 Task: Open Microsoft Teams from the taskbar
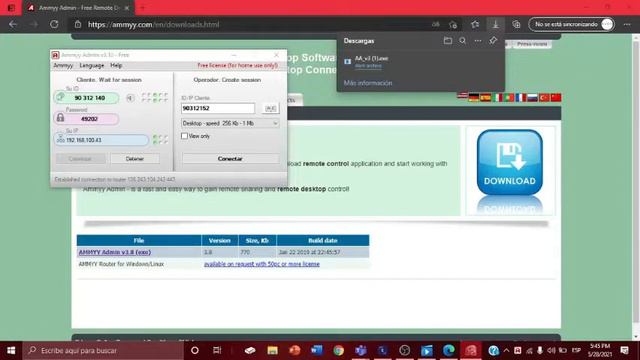tap(360, 350)
